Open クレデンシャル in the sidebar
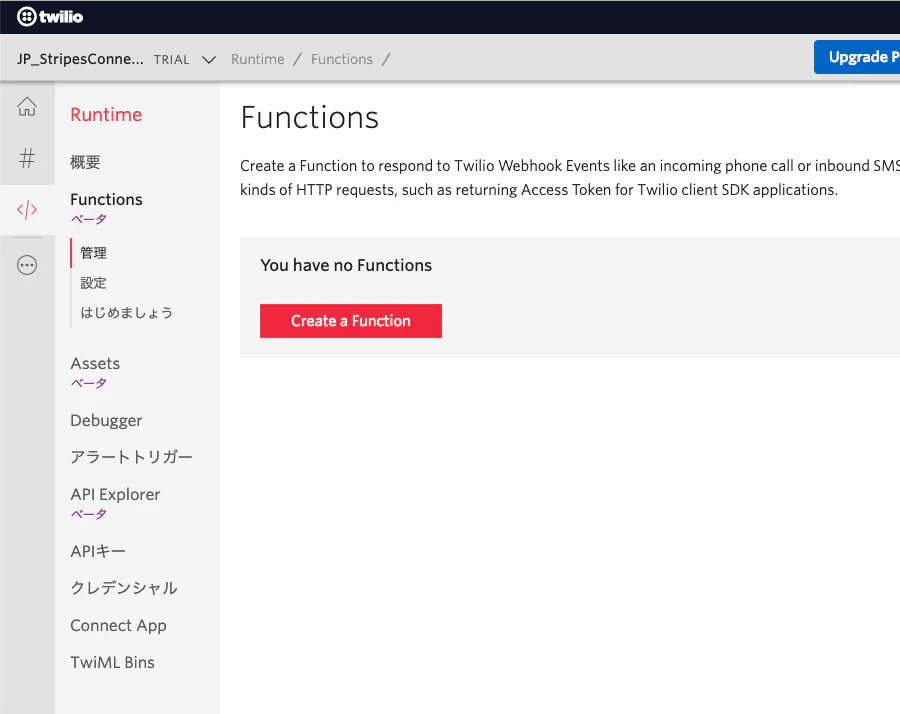Image resolution: width=900 pixels, height=714 pixels. (x=124, y=588)
